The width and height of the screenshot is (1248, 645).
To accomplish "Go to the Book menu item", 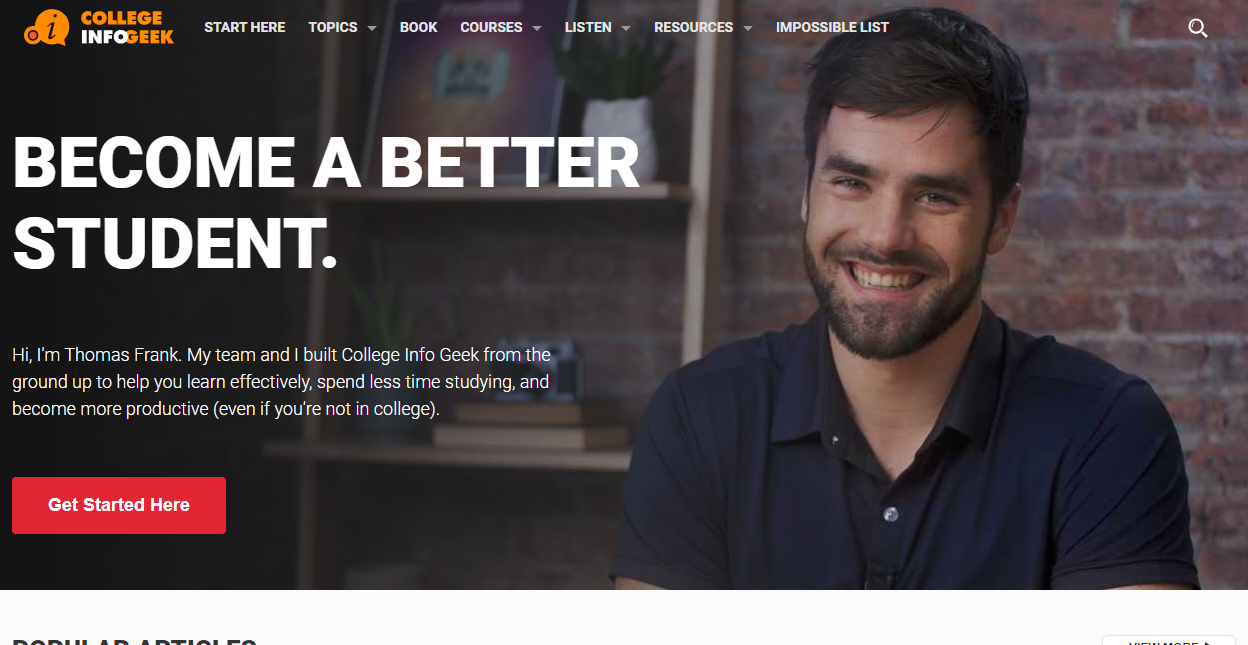I will pos(419,27).
